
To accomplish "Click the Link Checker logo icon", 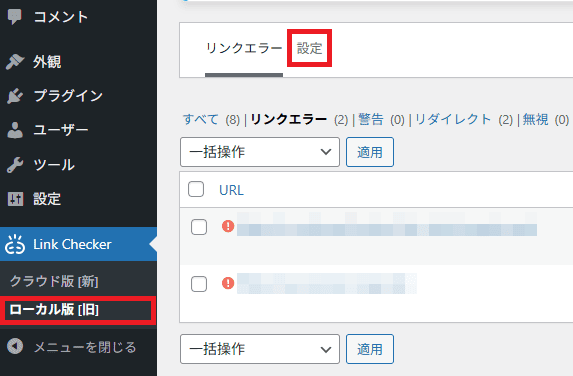I will point(15,244).
